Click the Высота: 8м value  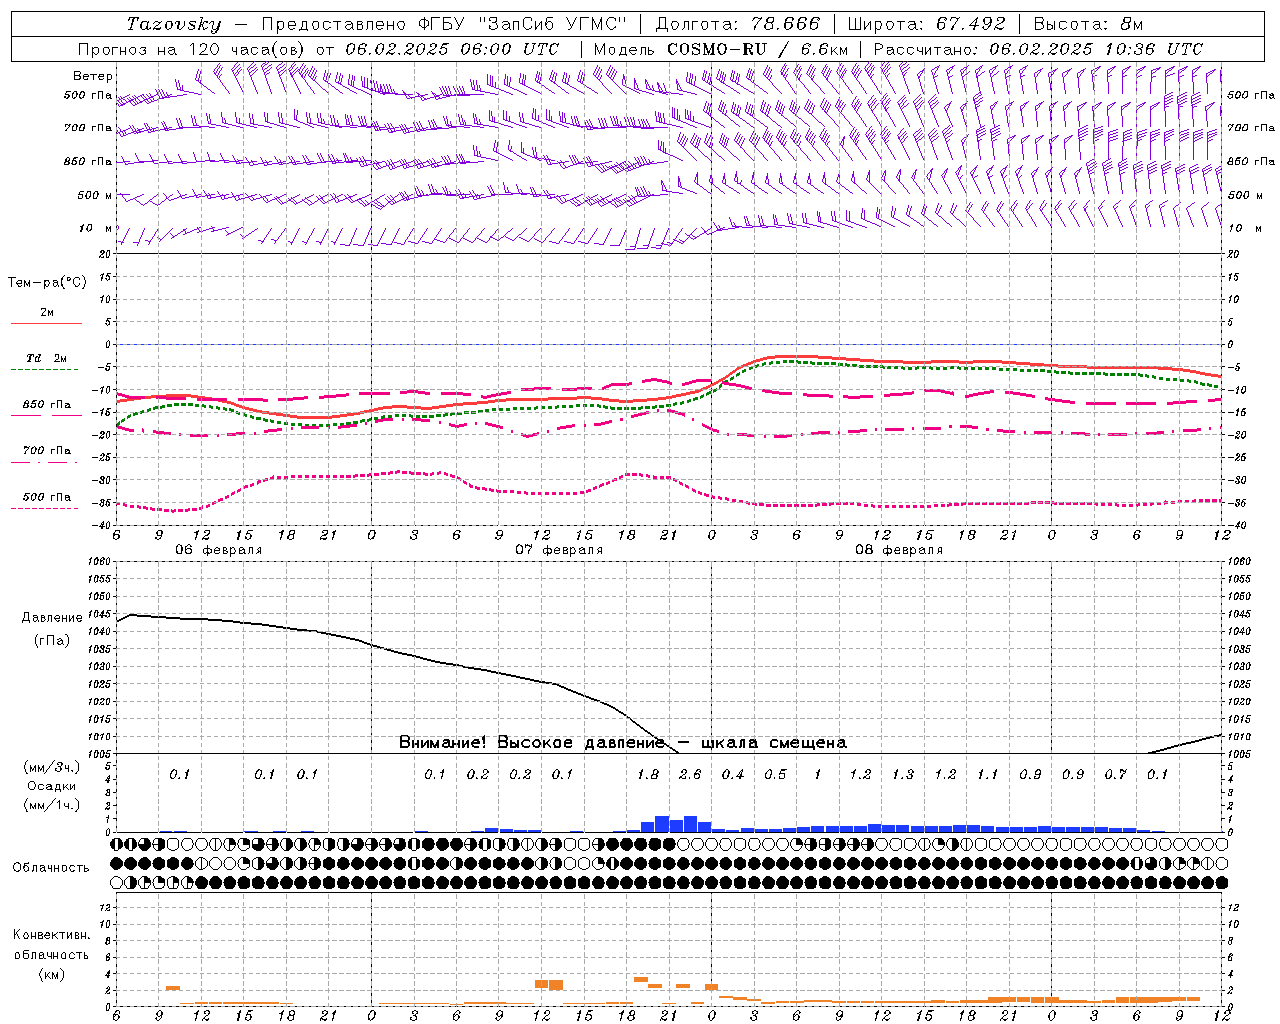(1088, 24)
